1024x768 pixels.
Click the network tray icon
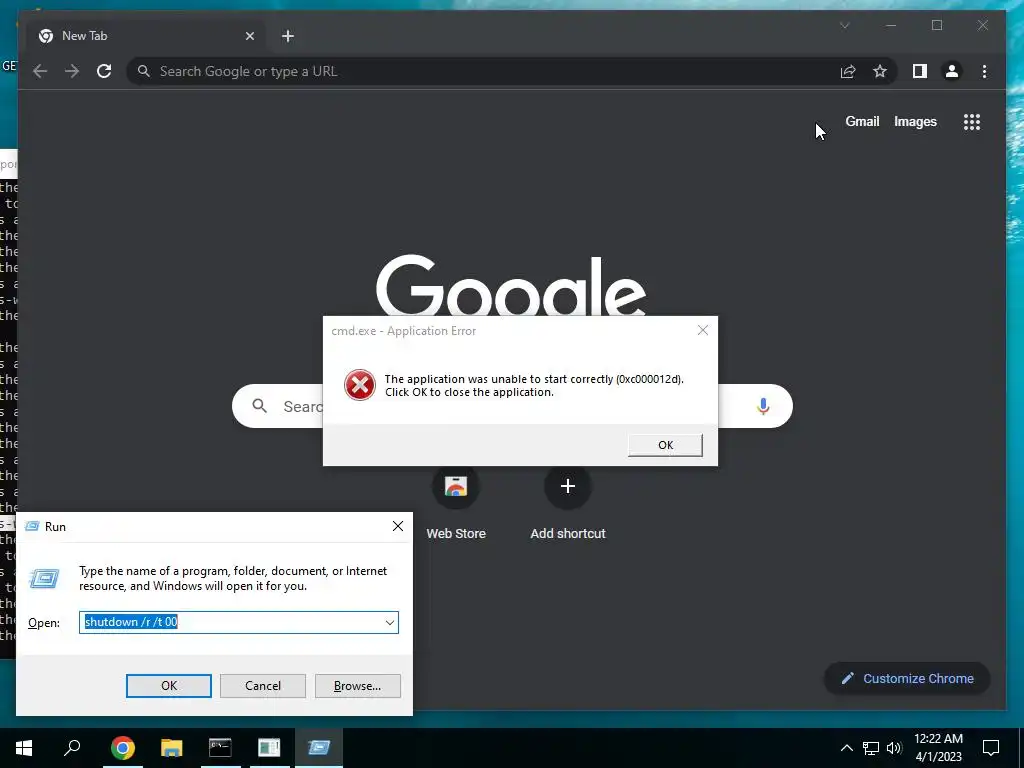(x=871, y=748)
